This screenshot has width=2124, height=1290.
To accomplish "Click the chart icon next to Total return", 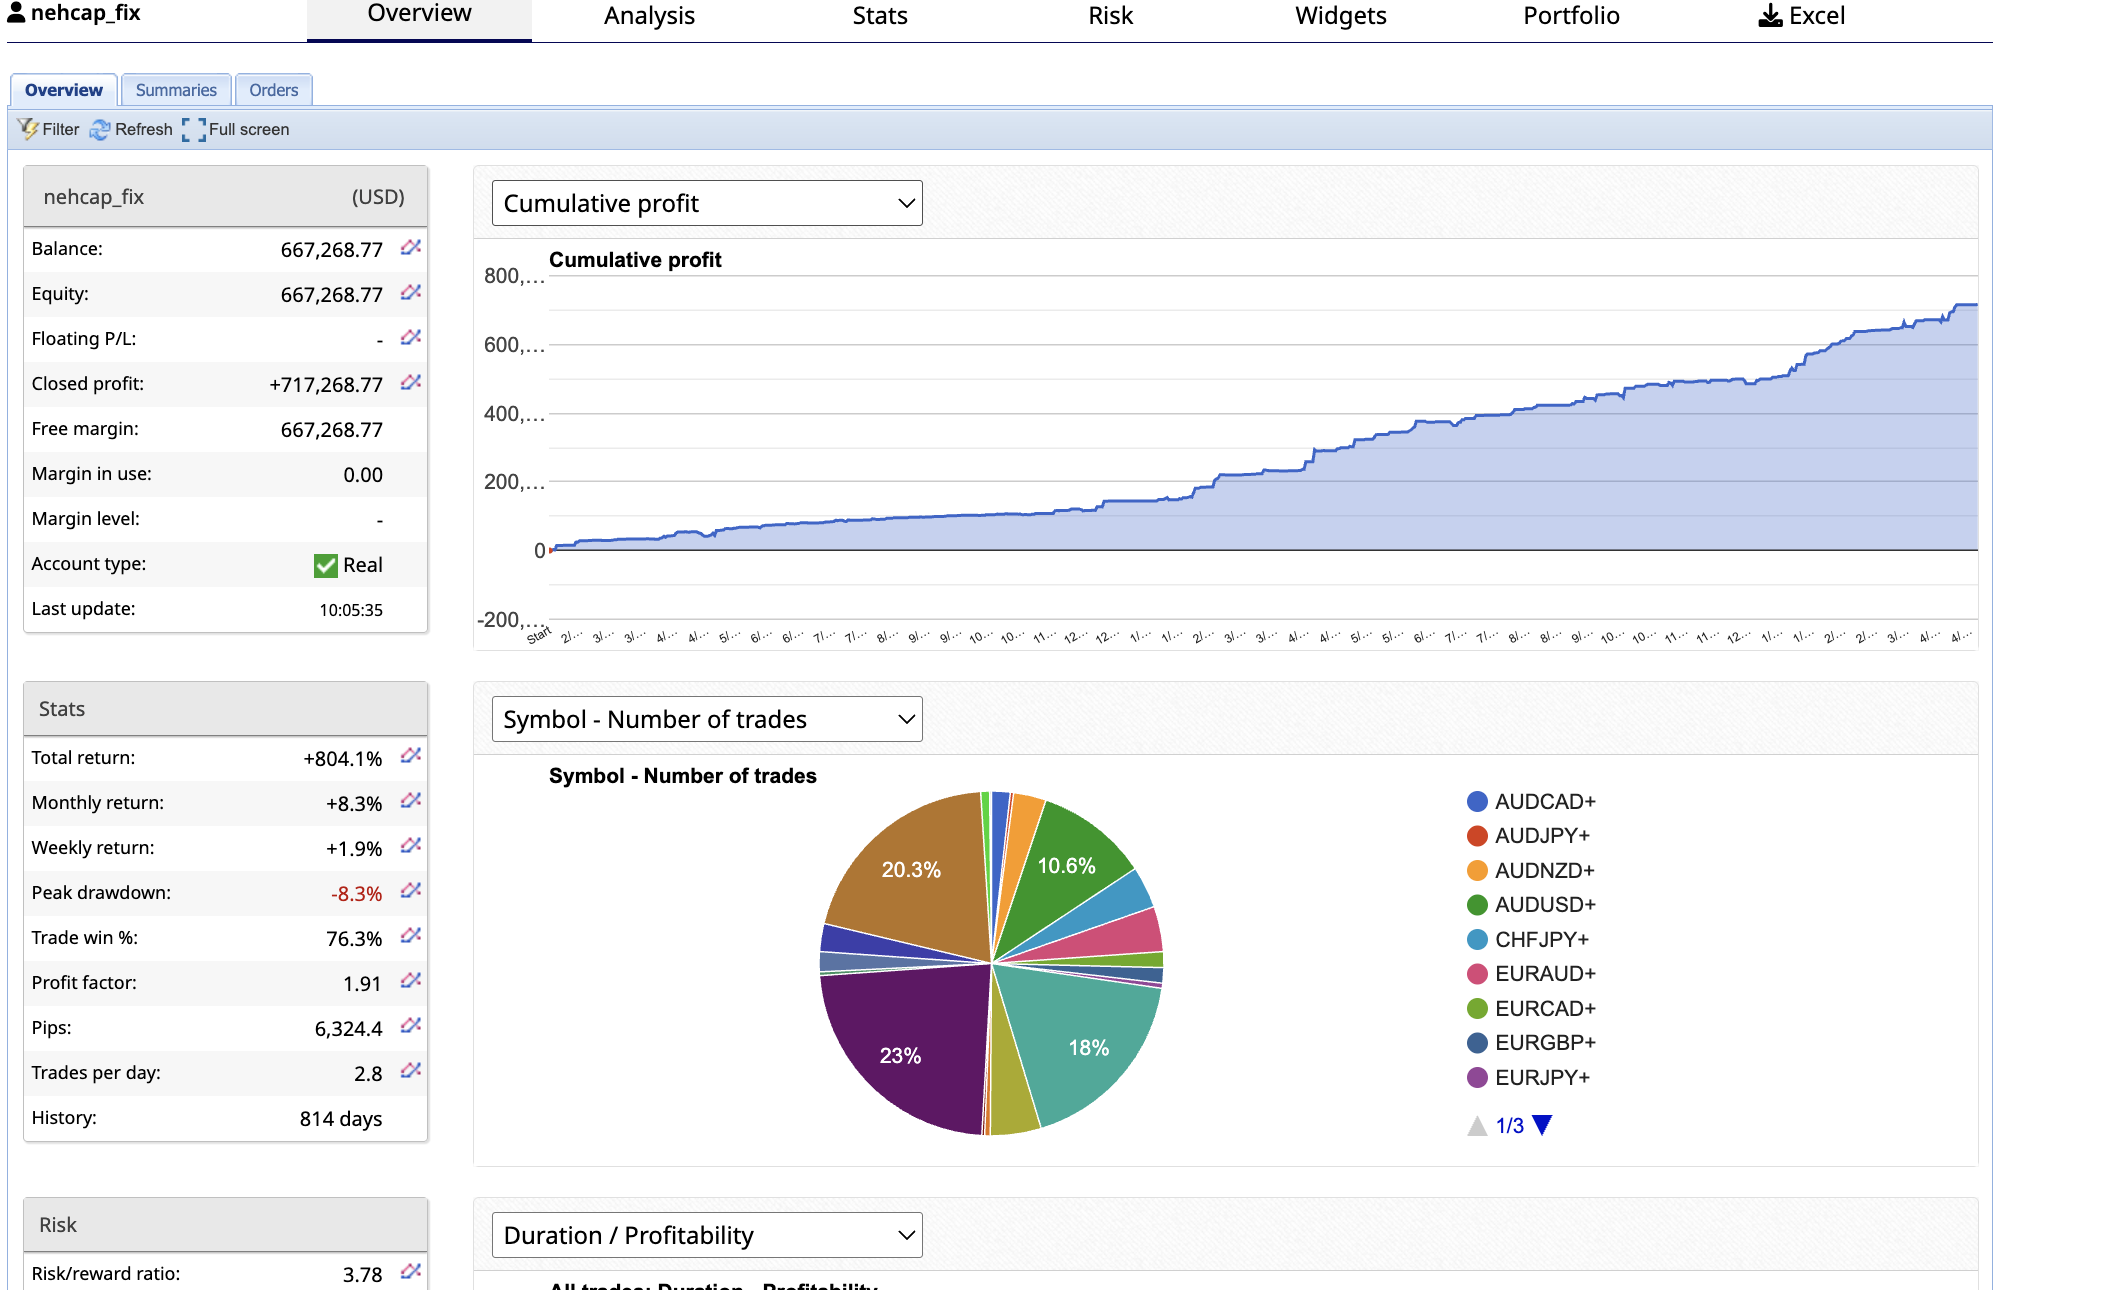I will tap(410, 756).
